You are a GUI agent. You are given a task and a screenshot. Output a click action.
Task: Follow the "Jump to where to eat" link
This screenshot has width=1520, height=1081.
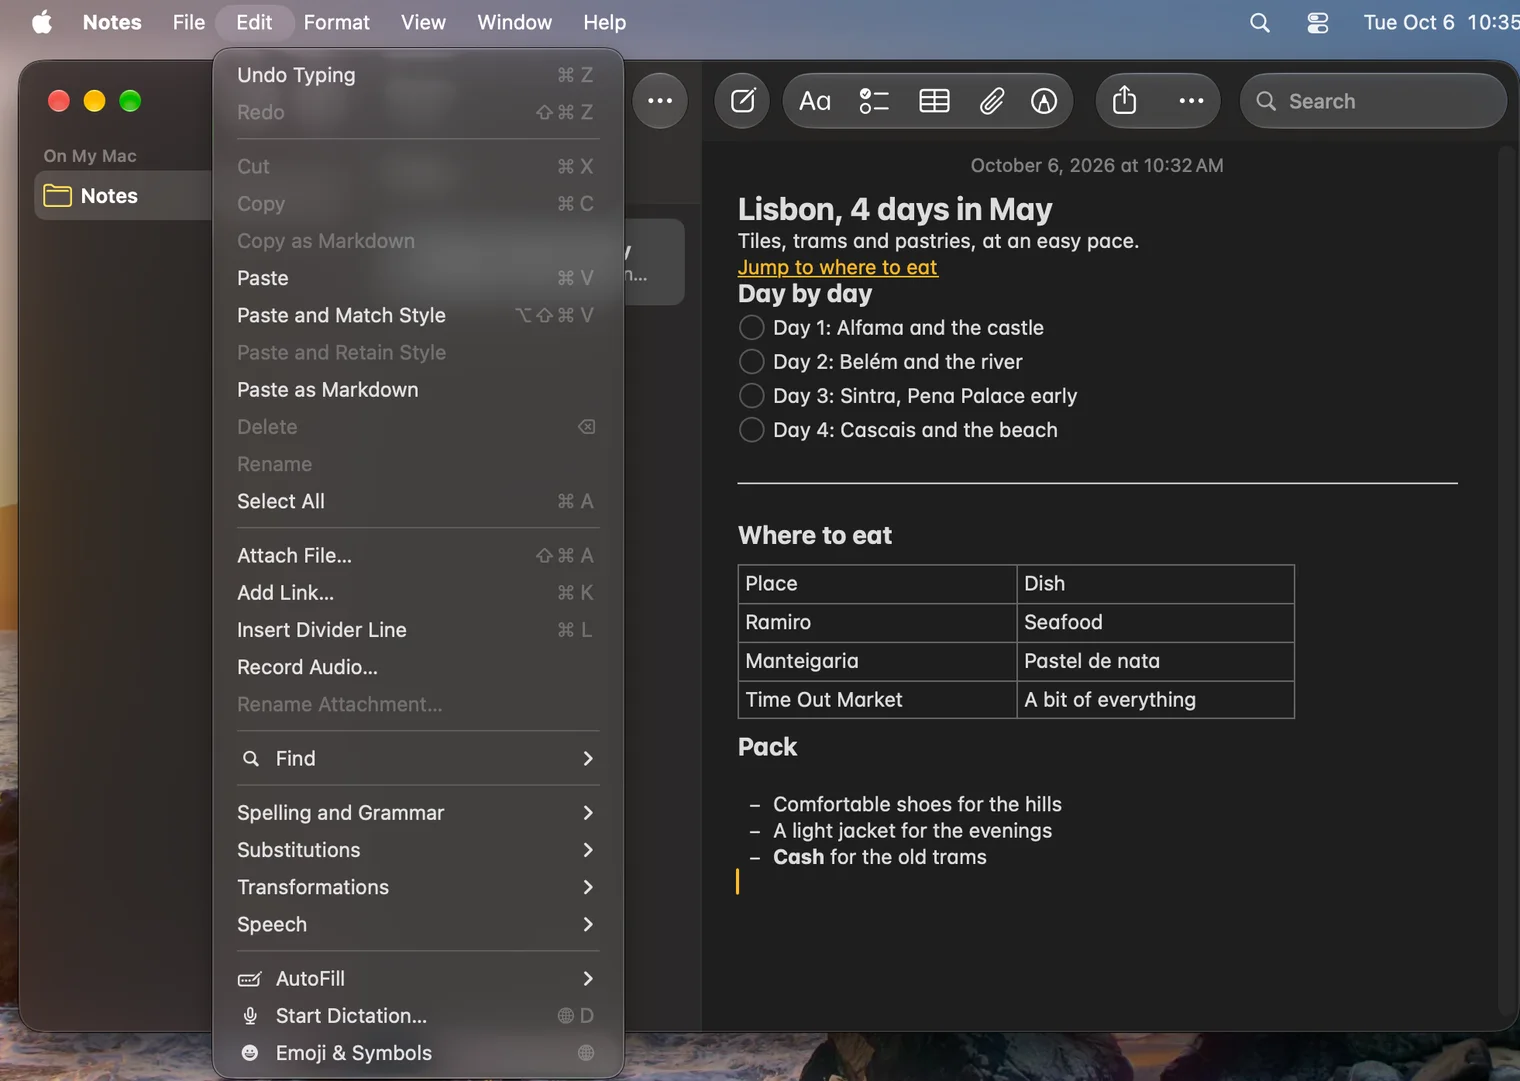coord(837,267)
